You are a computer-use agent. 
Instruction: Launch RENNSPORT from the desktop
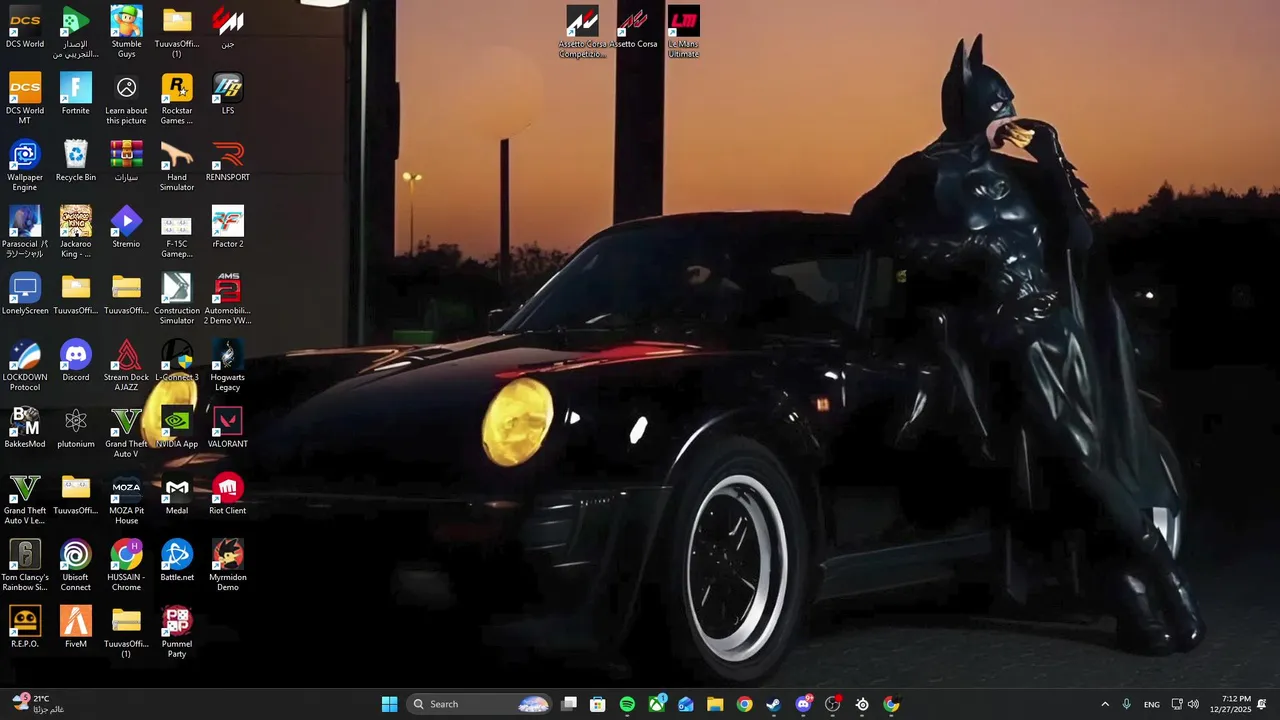228,160
